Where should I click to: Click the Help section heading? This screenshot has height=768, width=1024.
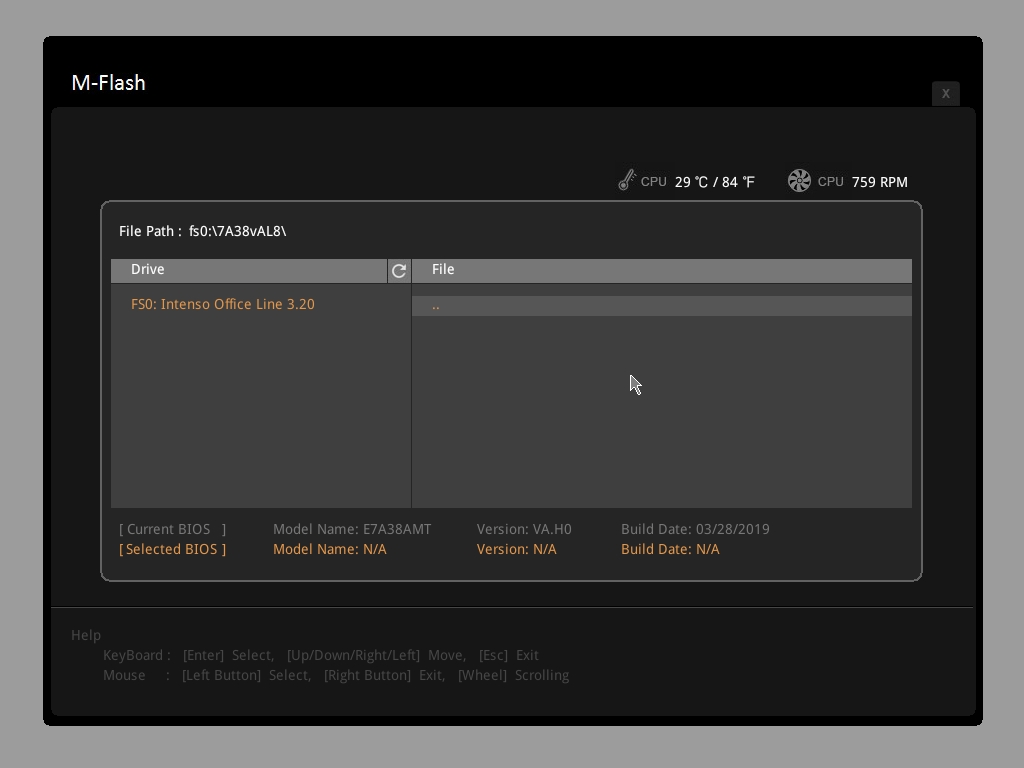(x=86, y=635)
